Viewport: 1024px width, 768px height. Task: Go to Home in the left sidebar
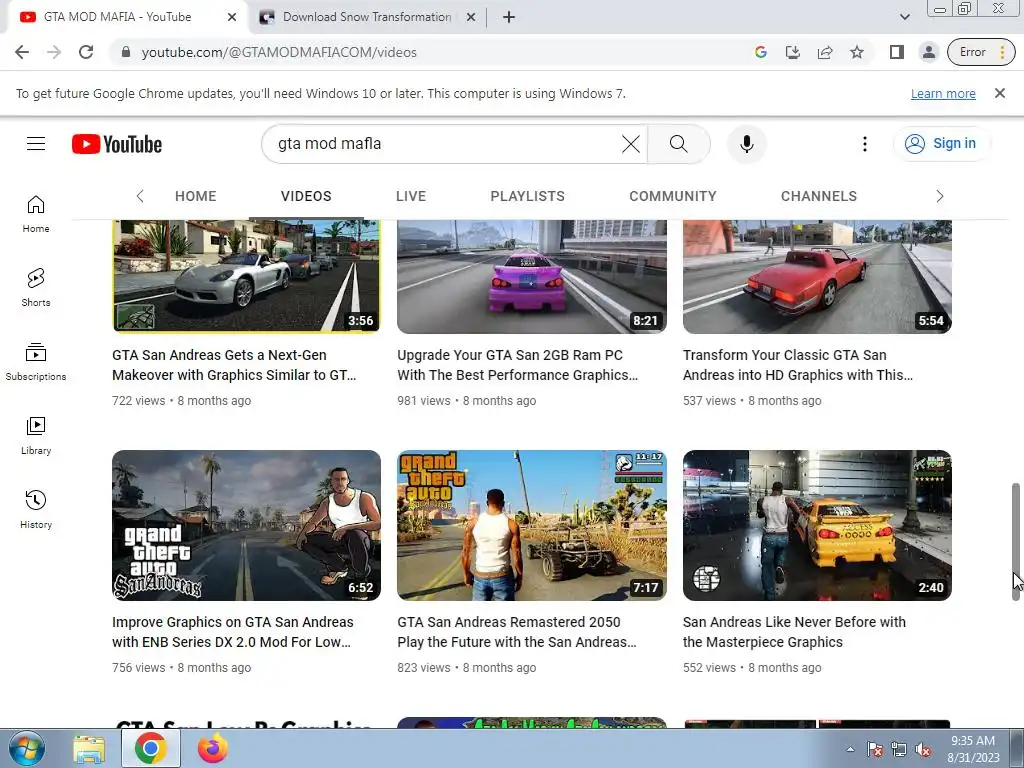pos(36,214)
